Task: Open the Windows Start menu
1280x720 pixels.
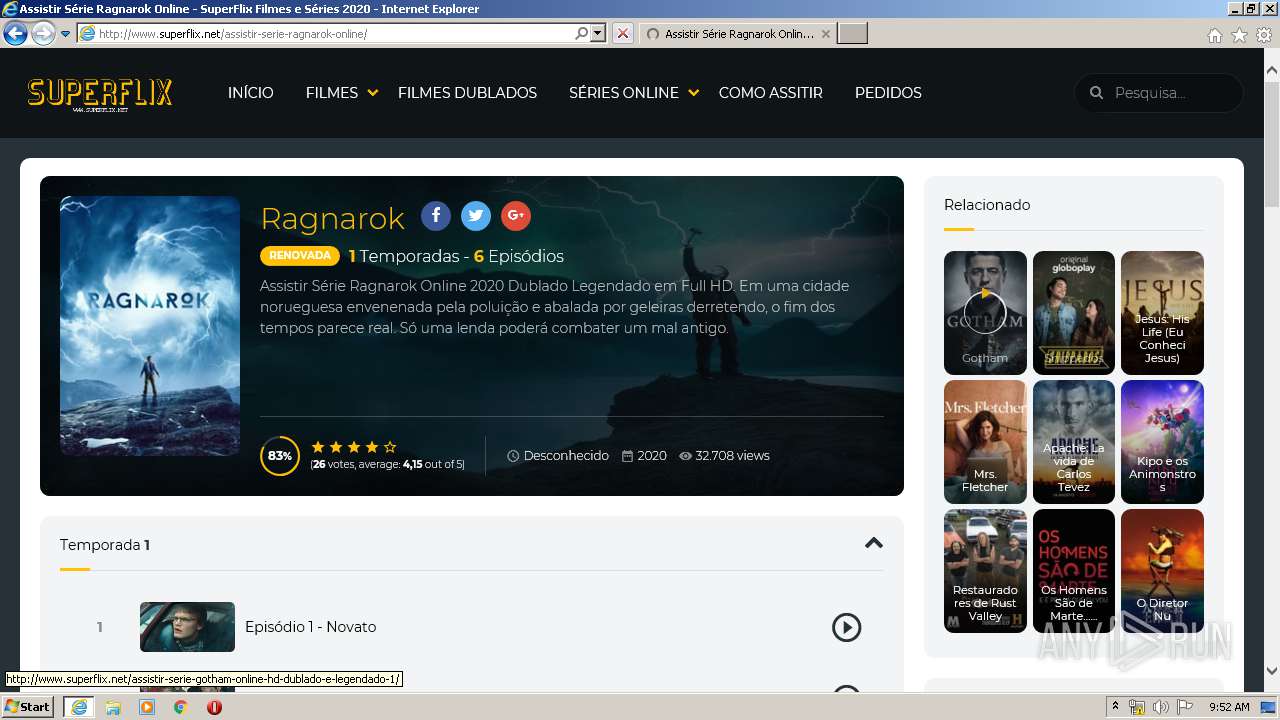Action: click(x=28, y=707)
